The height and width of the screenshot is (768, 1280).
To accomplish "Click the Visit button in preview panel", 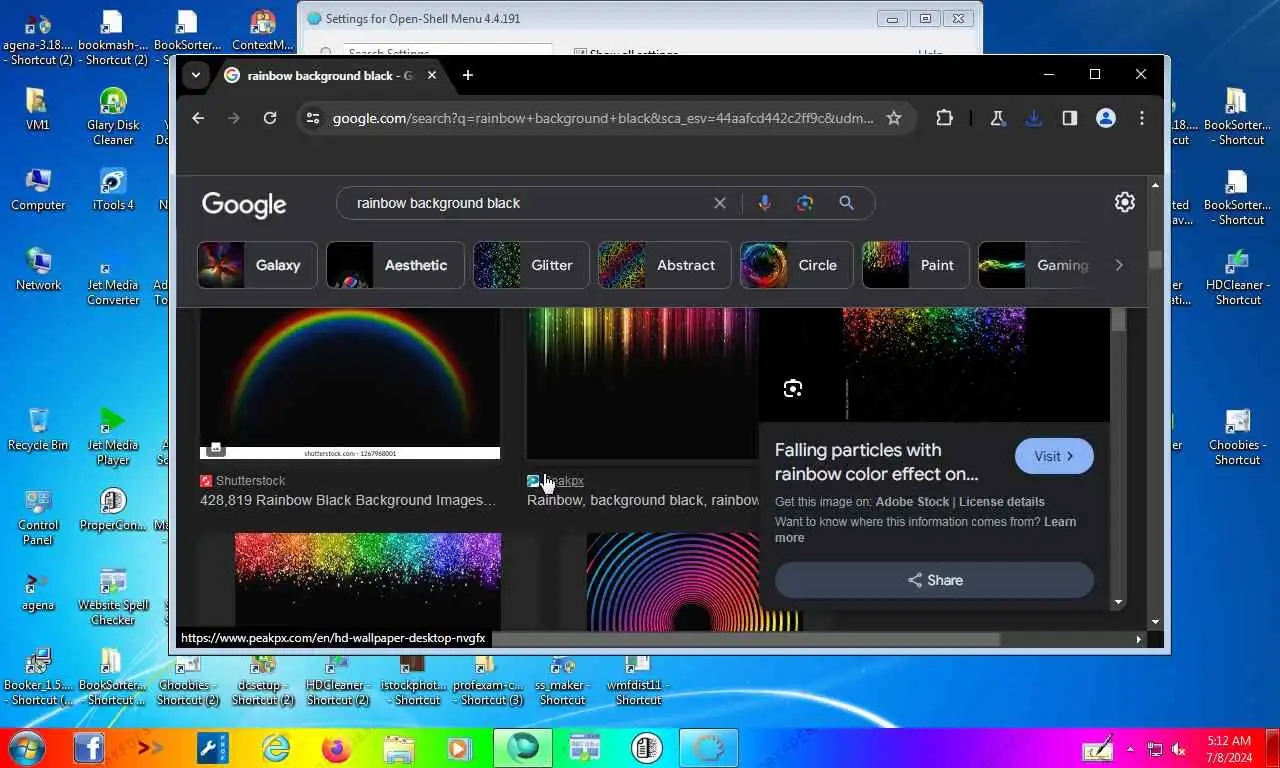I will (1054, 456).
